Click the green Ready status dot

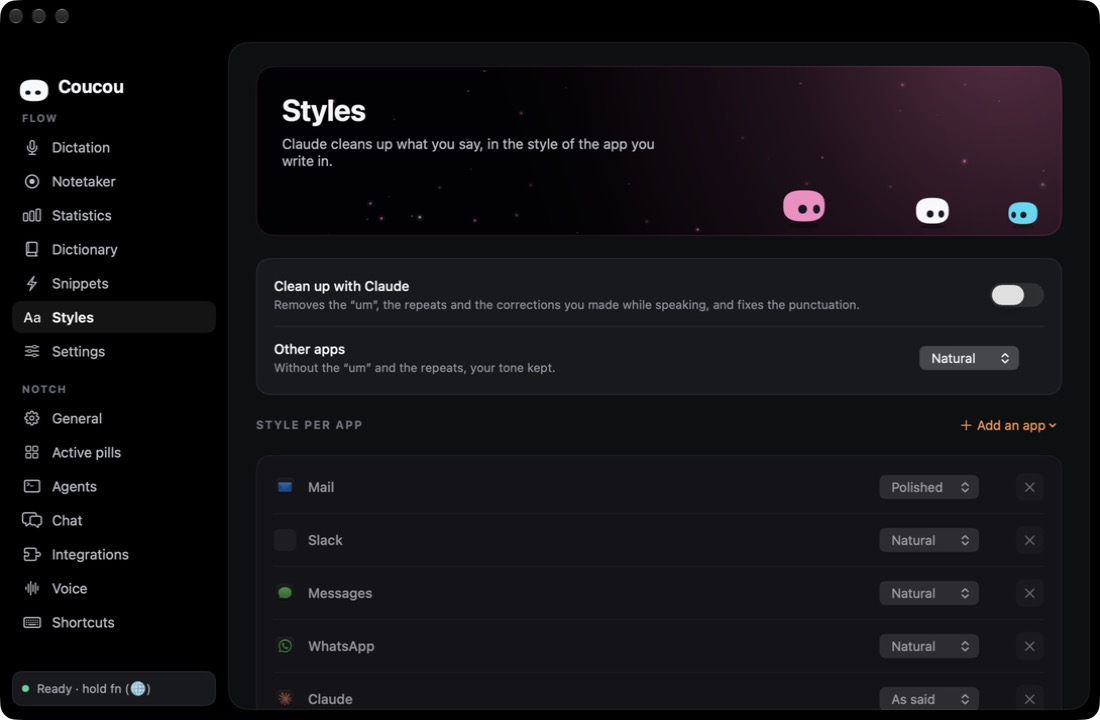(x=26, y=689)
